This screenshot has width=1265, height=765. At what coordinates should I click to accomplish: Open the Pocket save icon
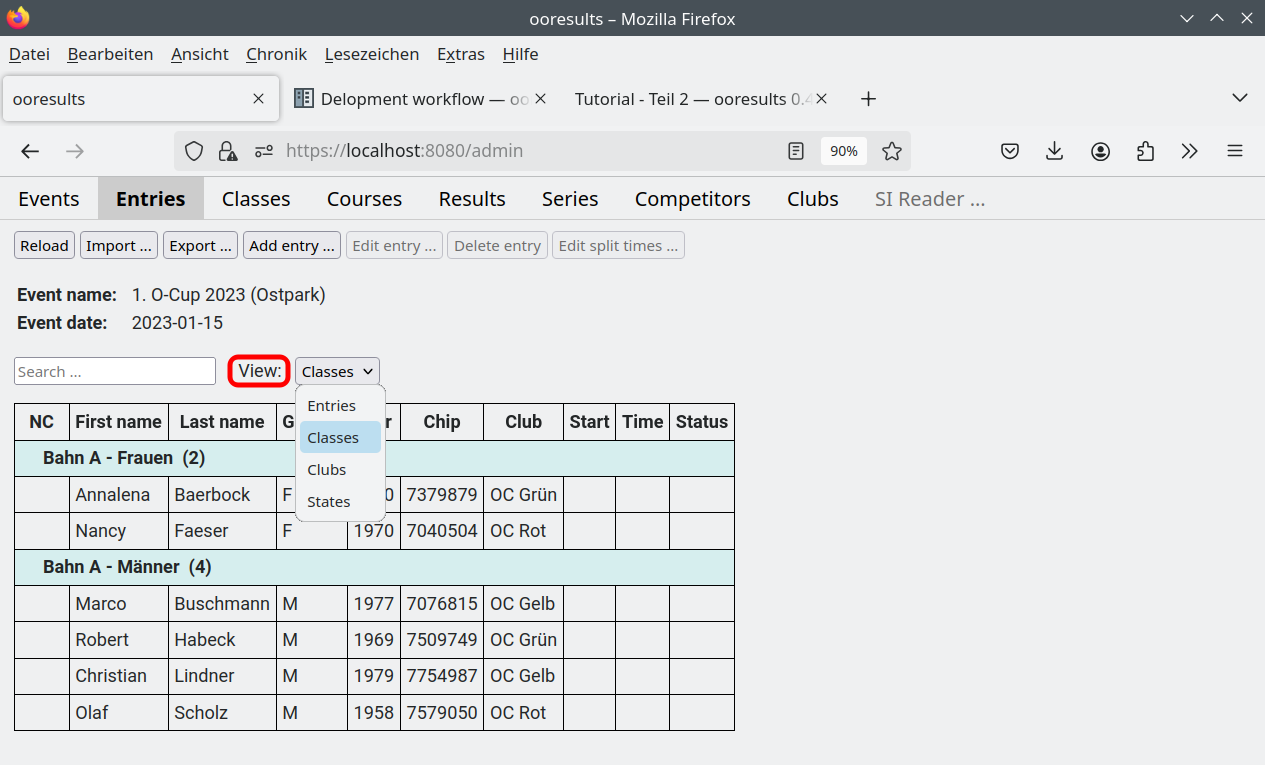pyautogui.click(x=1010, y=151)
